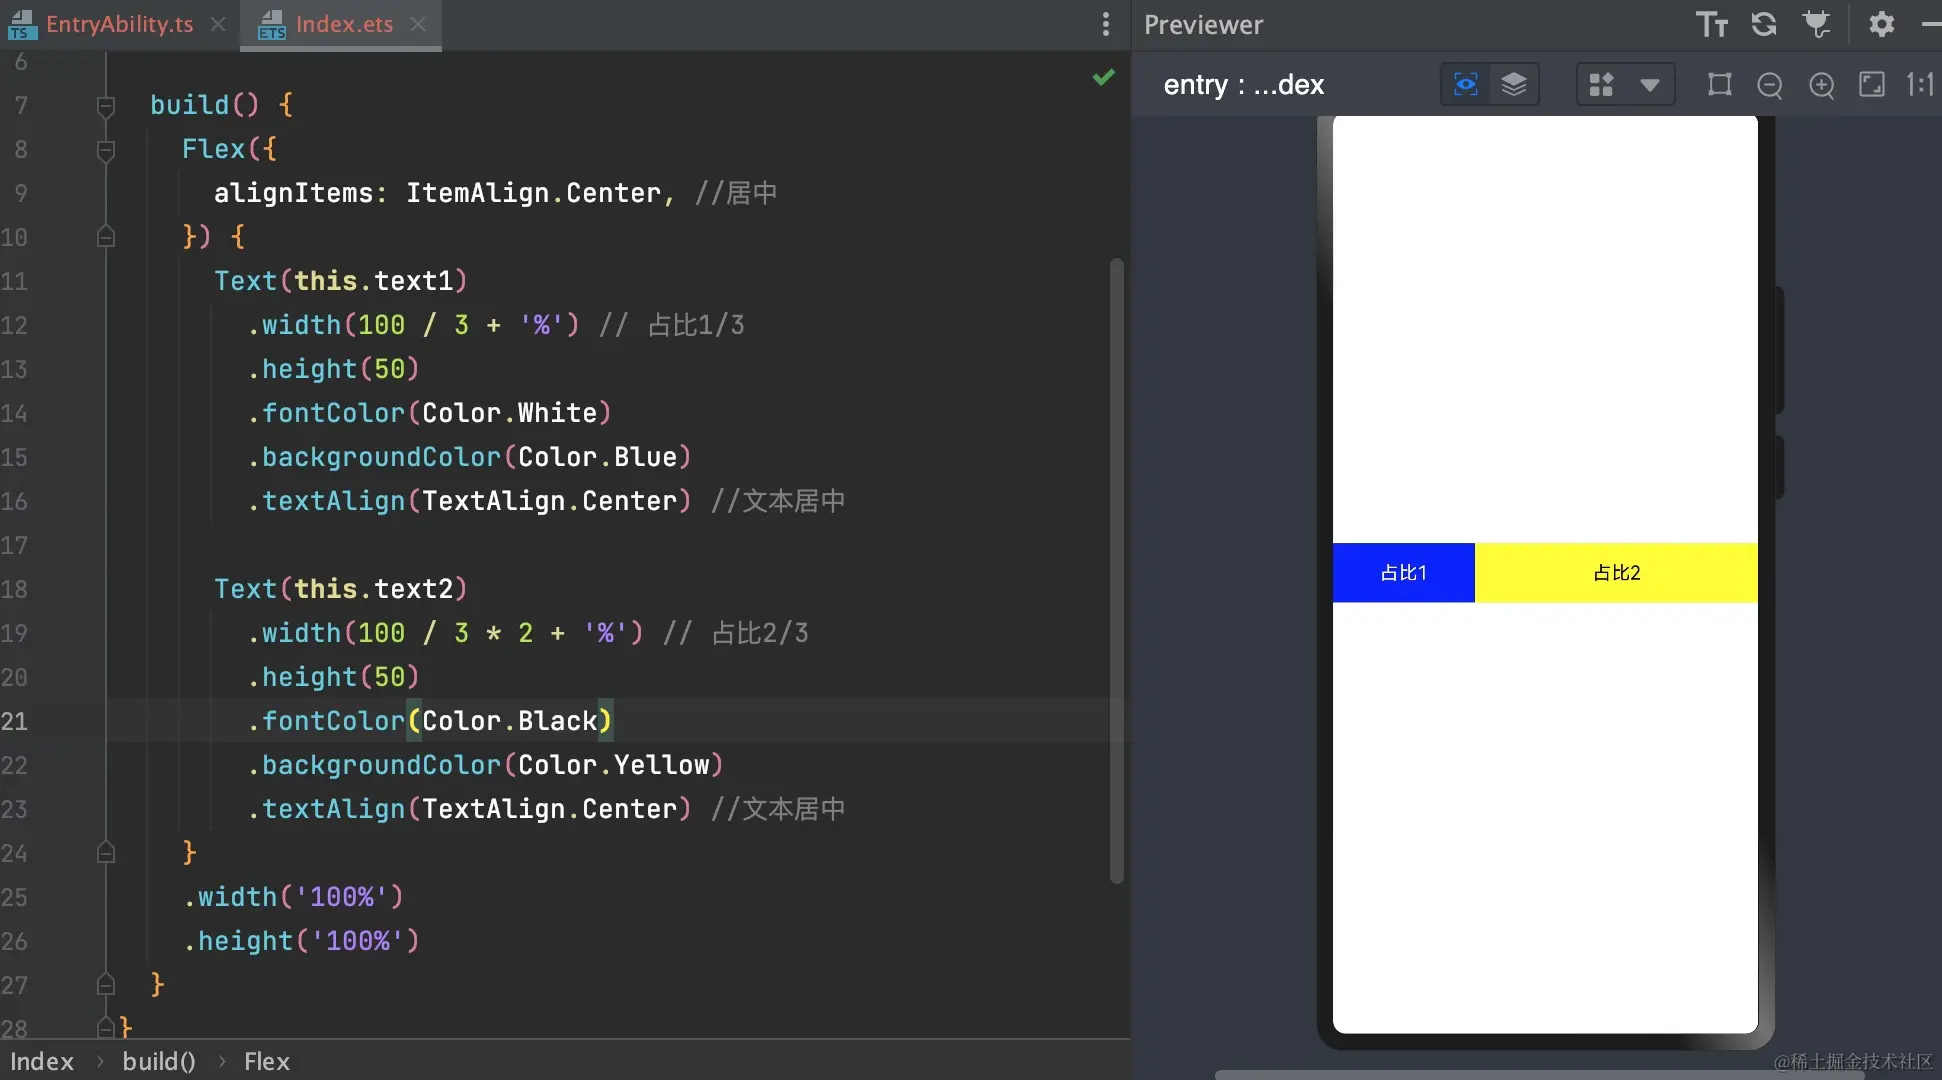
Task: Collapse the build() fold marker at line 7
Action: [x=105, y=105]
